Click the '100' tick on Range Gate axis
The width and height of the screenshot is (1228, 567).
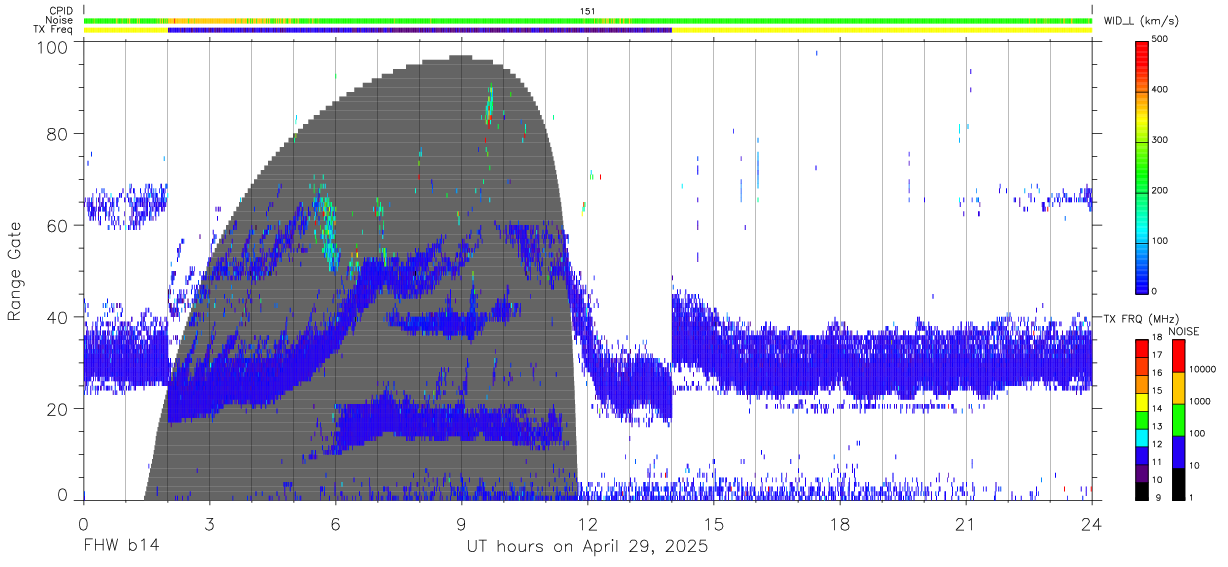click(x=53, y=46)
